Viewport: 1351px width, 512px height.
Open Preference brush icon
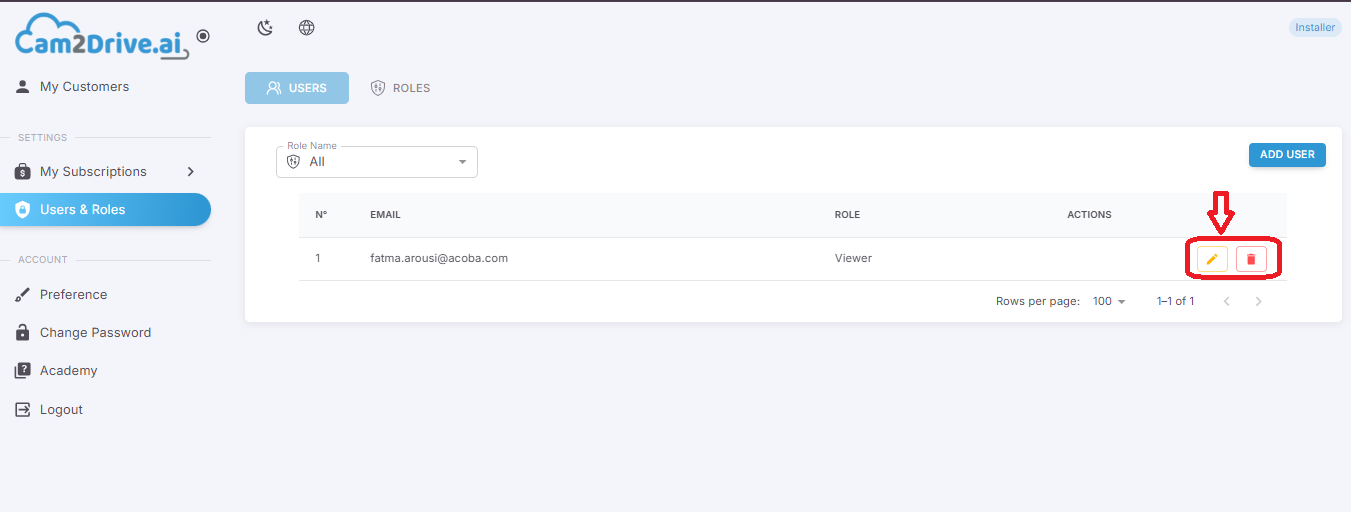(23, 295)
